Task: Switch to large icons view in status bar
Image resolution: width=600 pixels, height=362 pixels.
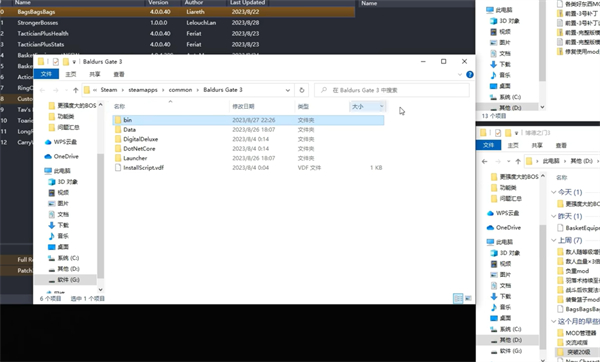Action: click(x=468, y=298)
